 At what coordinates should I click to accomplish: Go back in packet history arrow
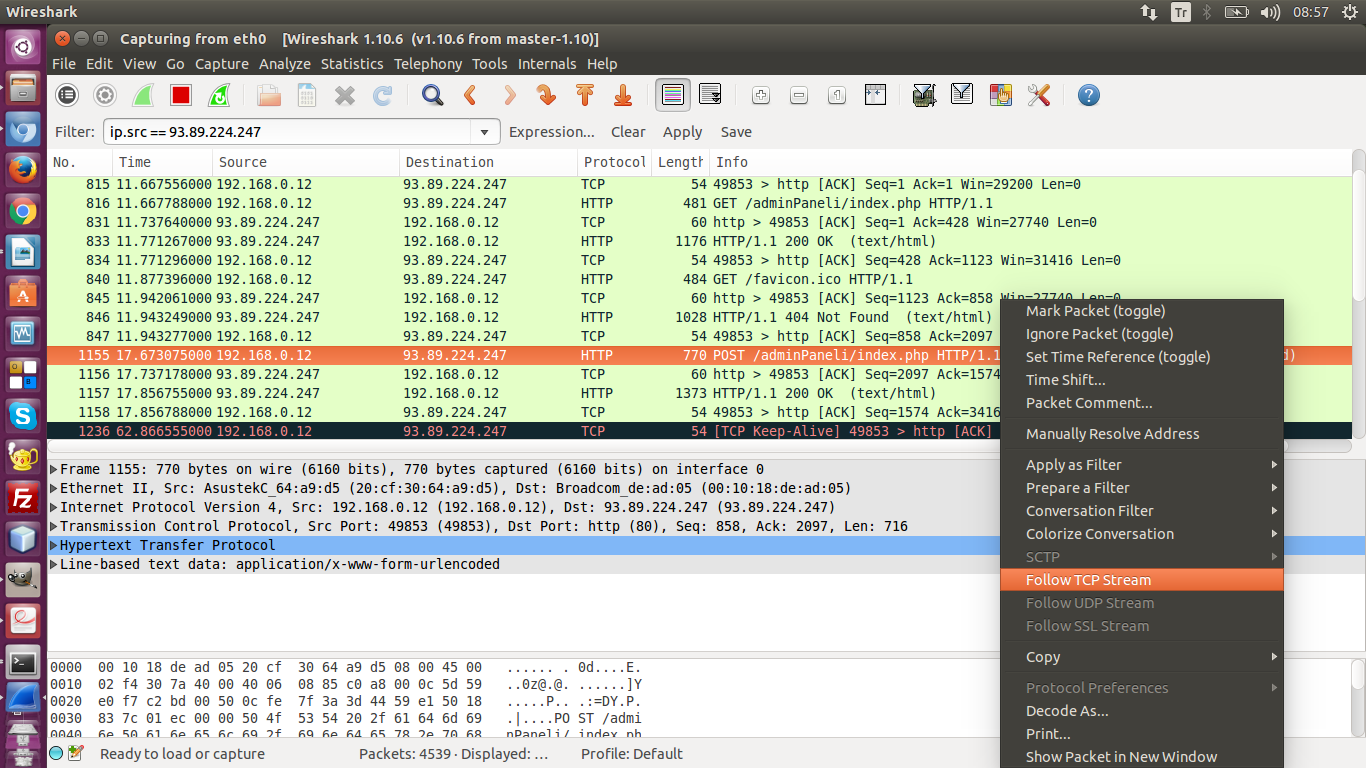pyautogui.click(x=470, y=96)
